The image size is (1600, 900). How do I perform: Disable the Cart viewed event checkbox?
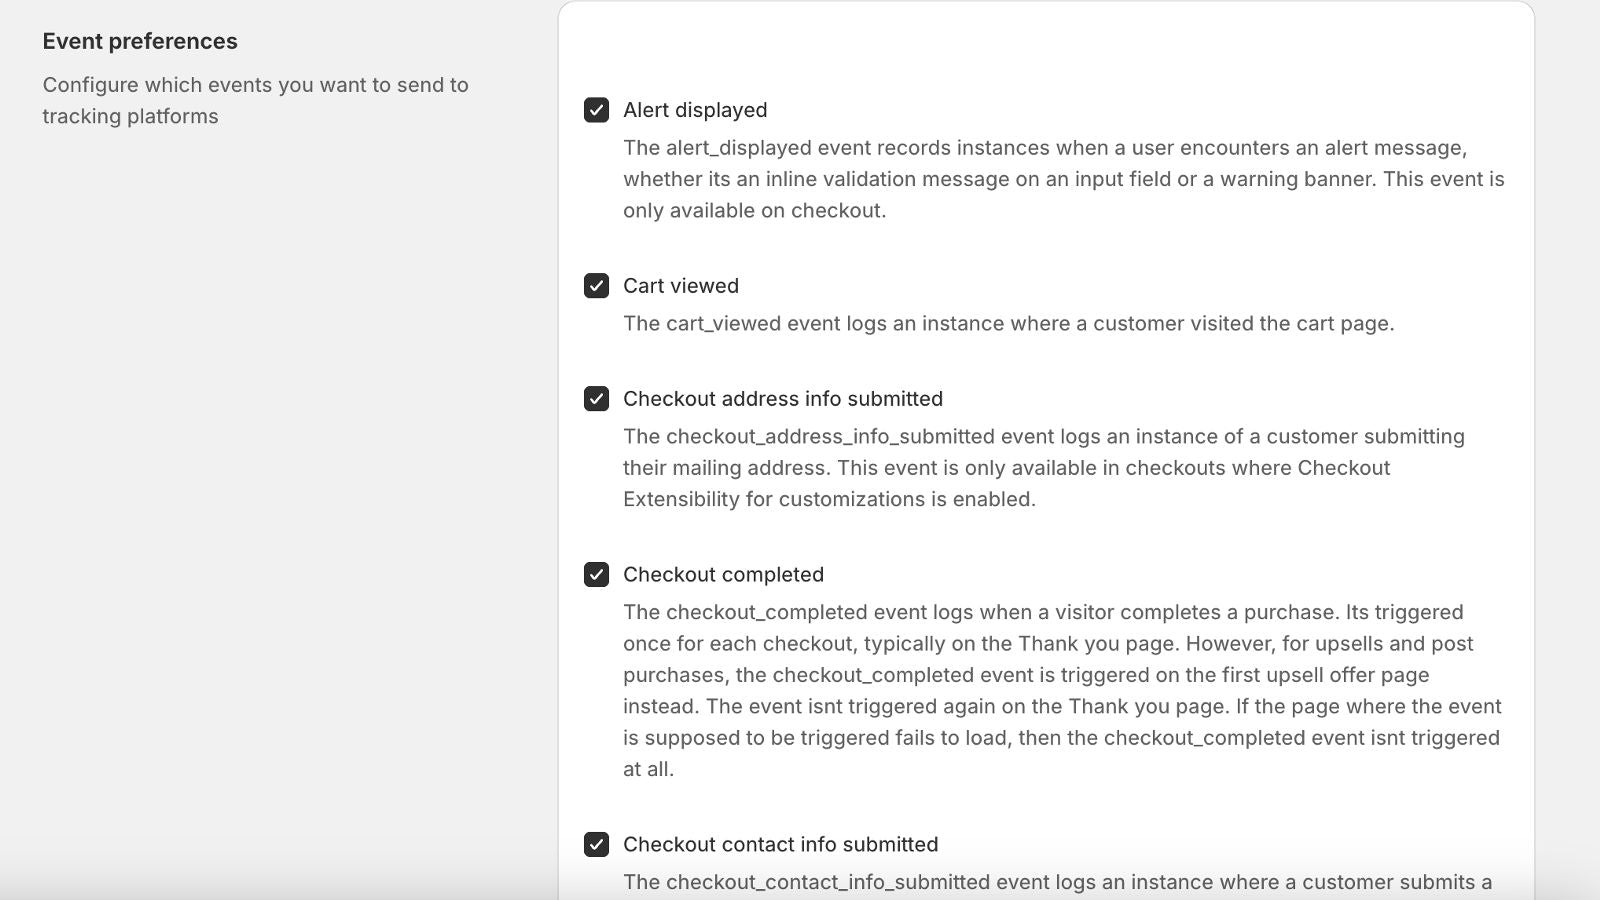click(x=596, y=286)
